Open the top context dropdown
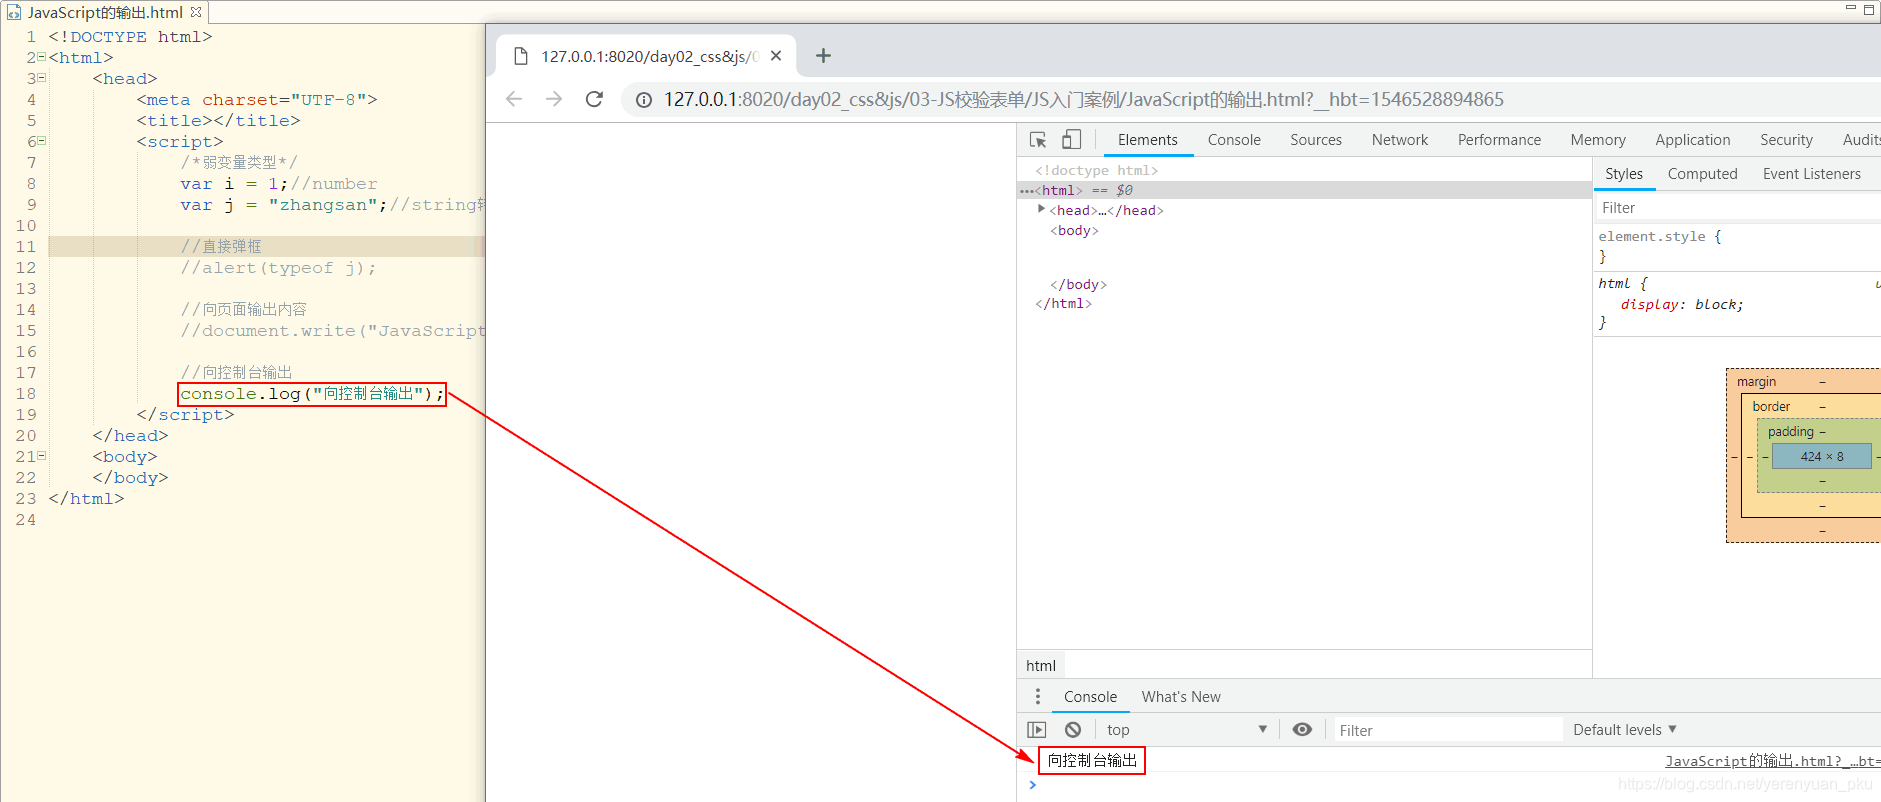 point(1186,730)
